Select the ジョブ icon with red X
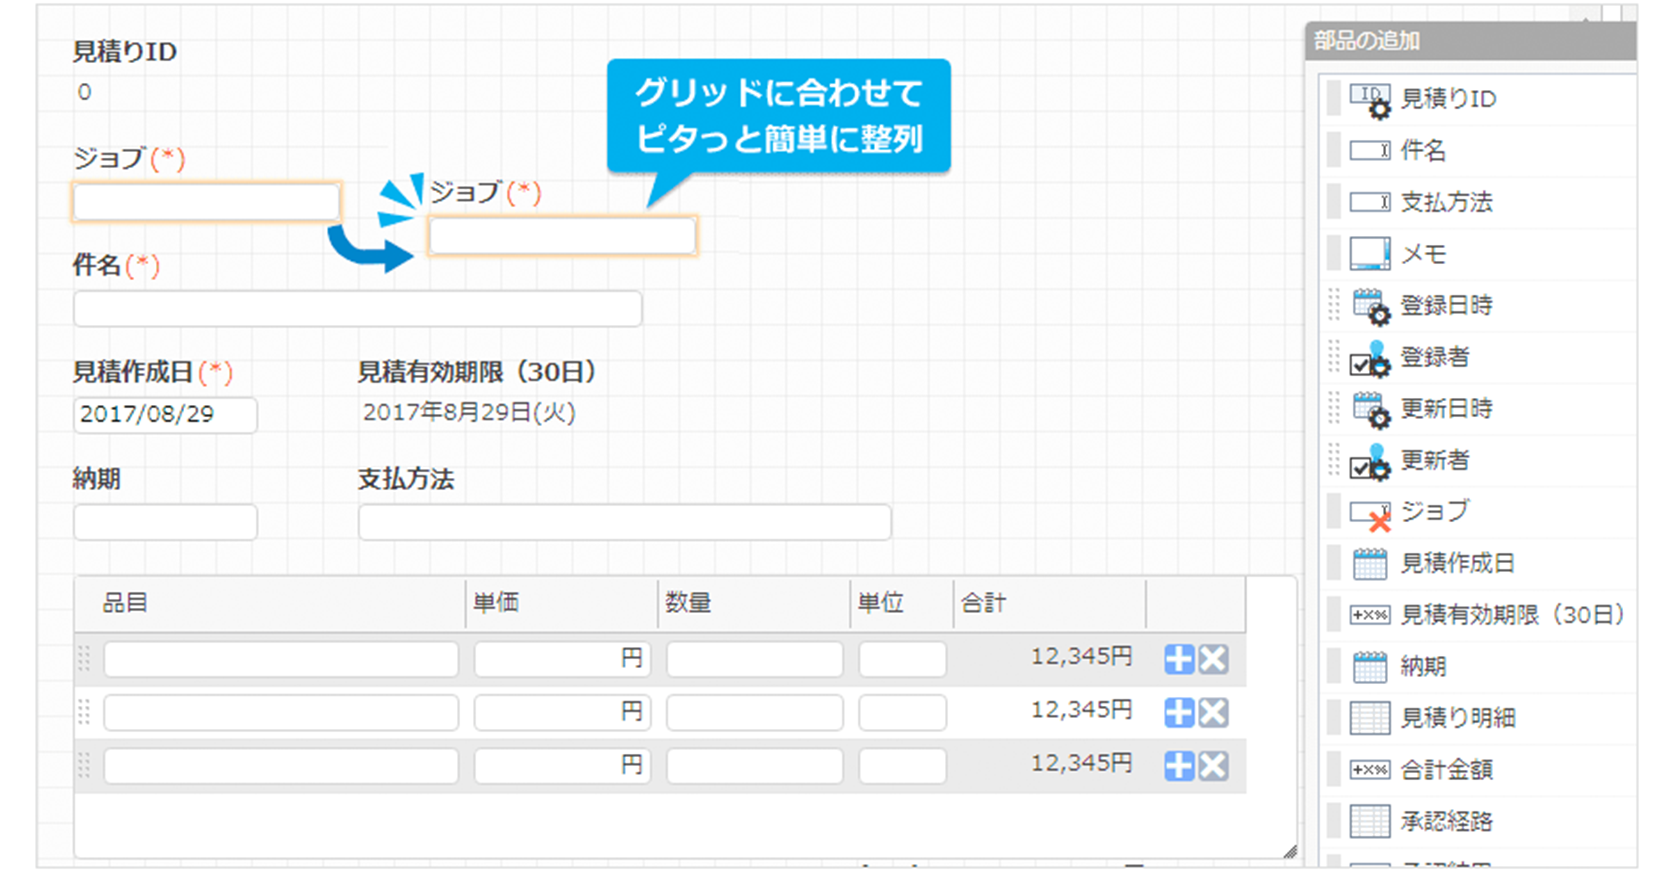This screenshot has width=1672, height=872. [x=1370, y=515]
